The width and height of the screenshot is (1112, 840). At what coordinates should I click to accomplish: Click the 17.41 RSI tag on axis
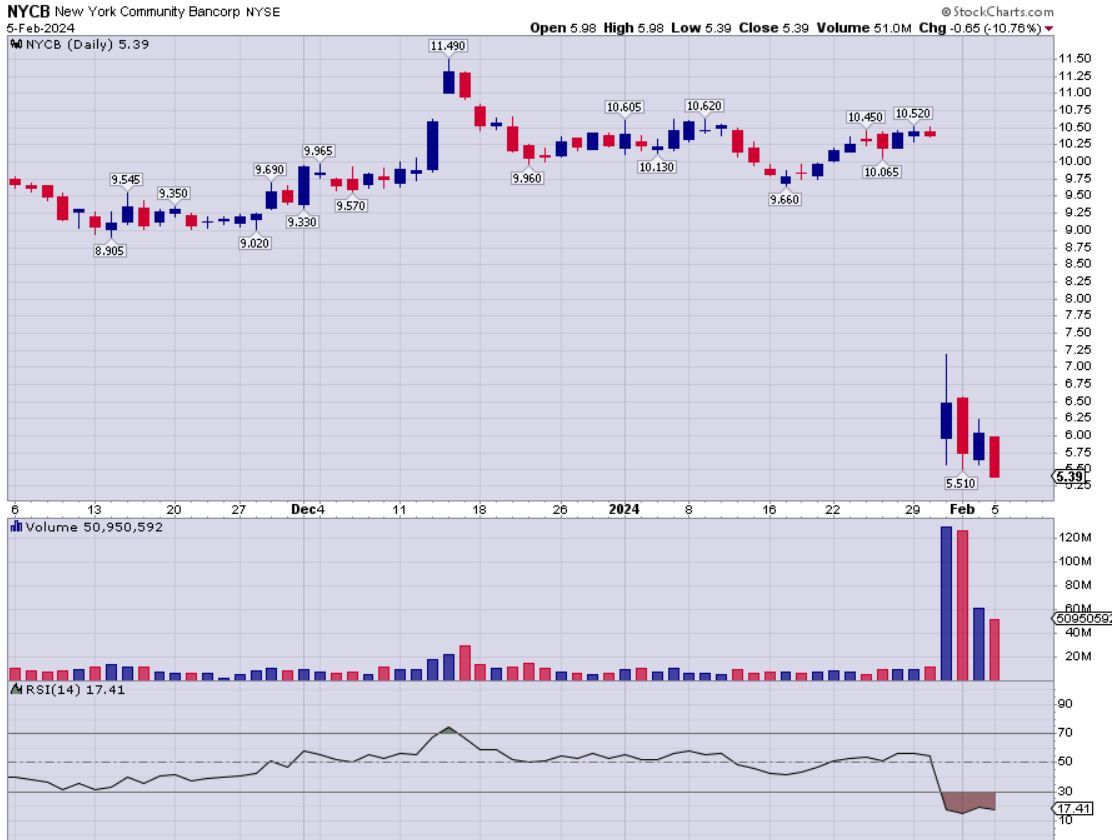click(x=1072, y=809)
